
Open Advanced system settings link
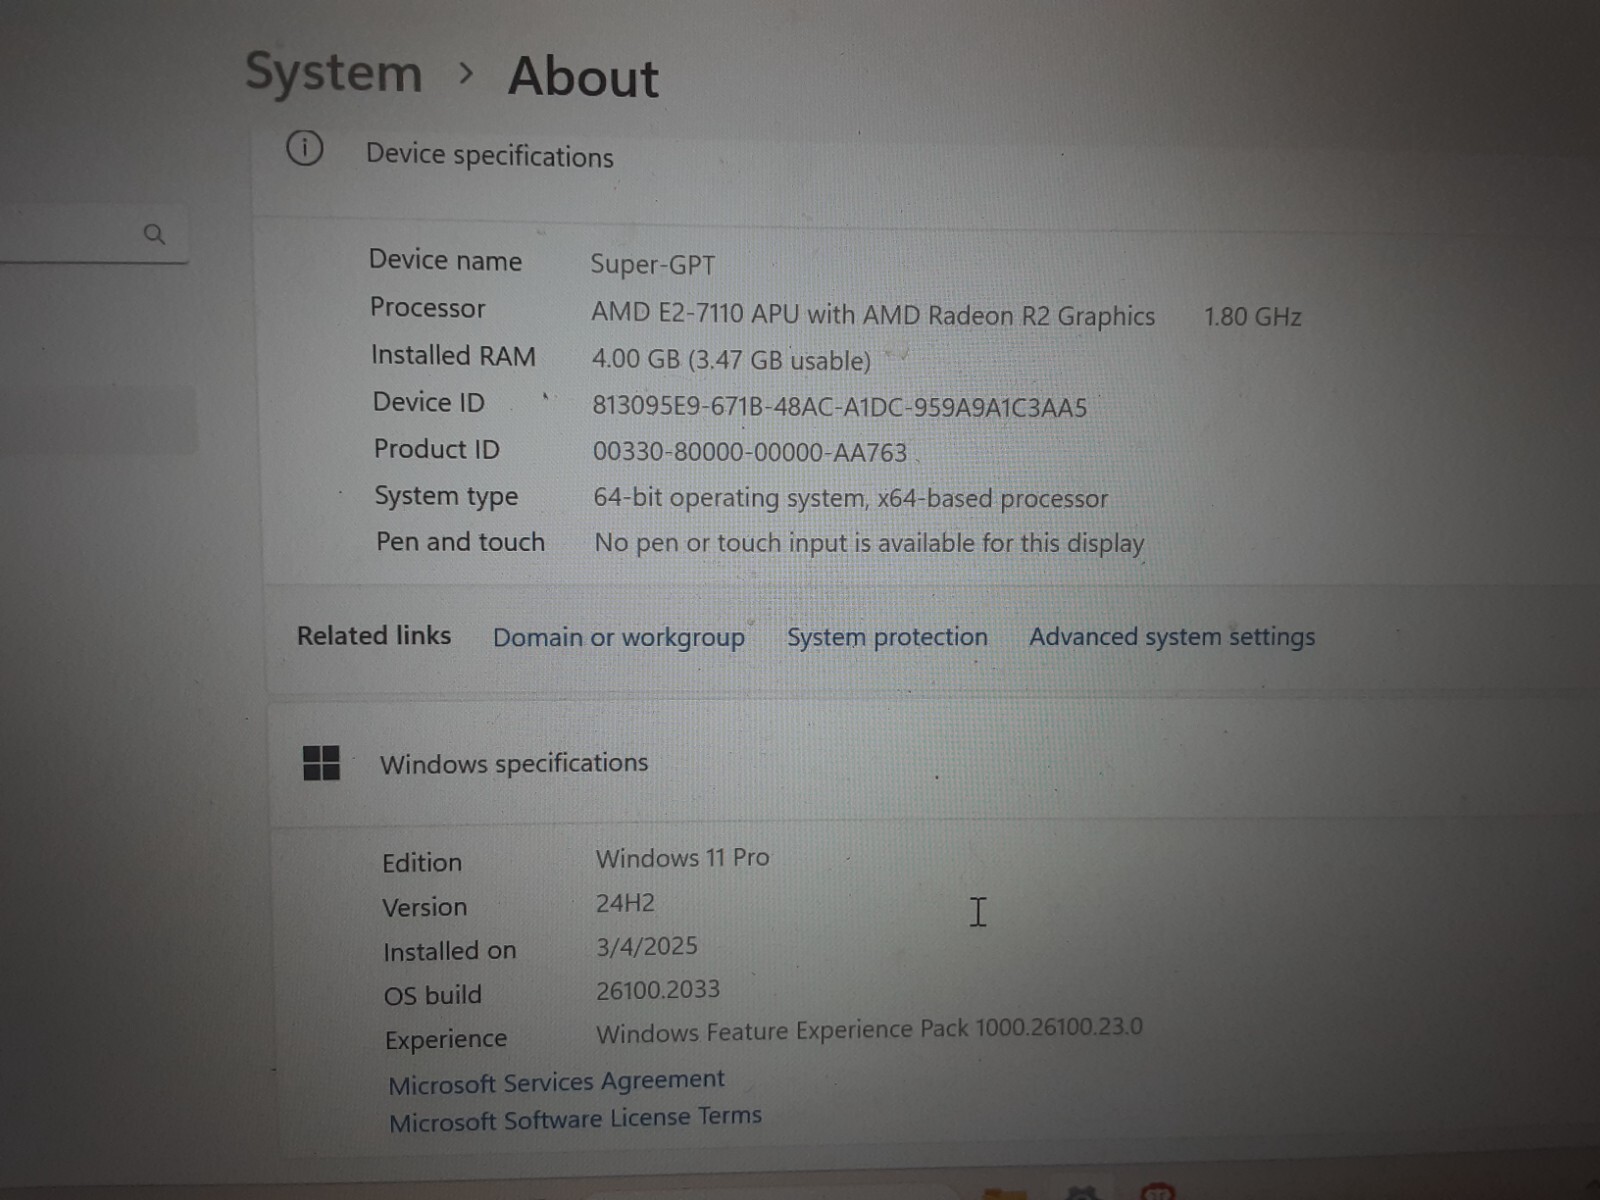[1172, 636]
